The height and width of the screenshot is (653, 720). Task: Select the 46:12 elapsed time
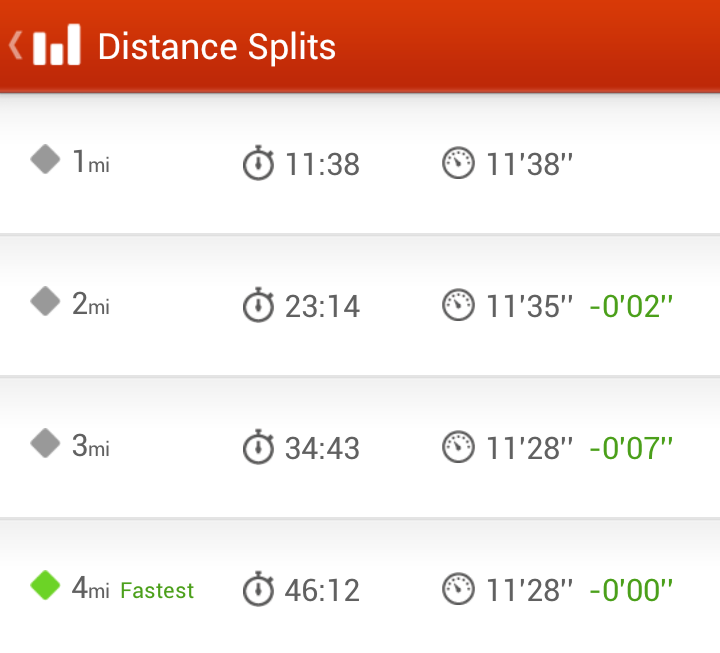click(322, 590)
